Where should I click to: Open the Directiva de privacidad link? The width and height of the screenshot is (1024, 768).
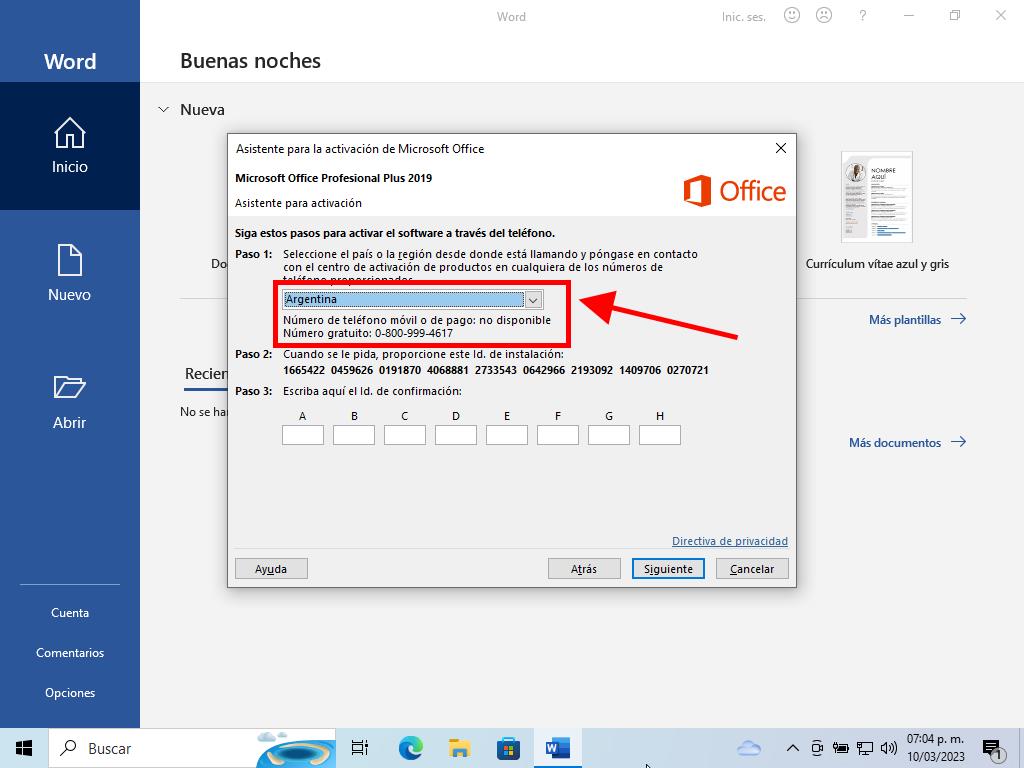[x=729, y=541]
